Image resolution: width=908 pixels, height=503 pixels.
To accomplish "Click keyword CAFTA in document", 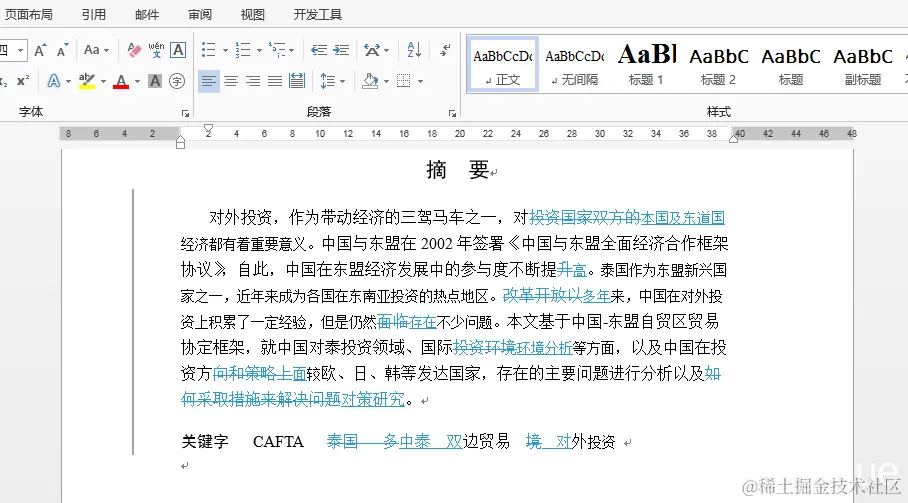I will click(x=278, y=442).
